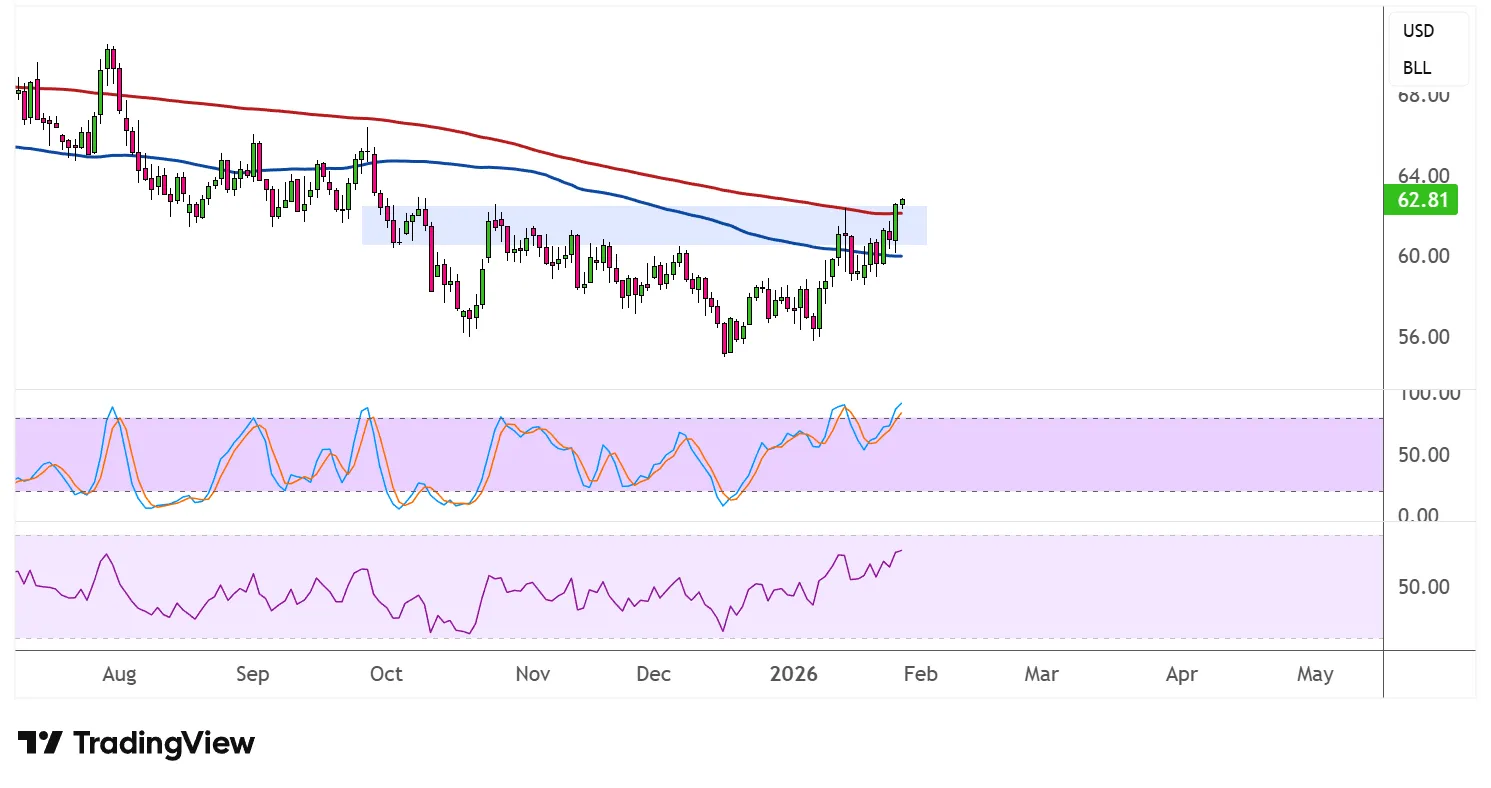Viewport: 1491px width, 788px height.
Task: Click the Feb label on time axis
Action: point(920,674)
